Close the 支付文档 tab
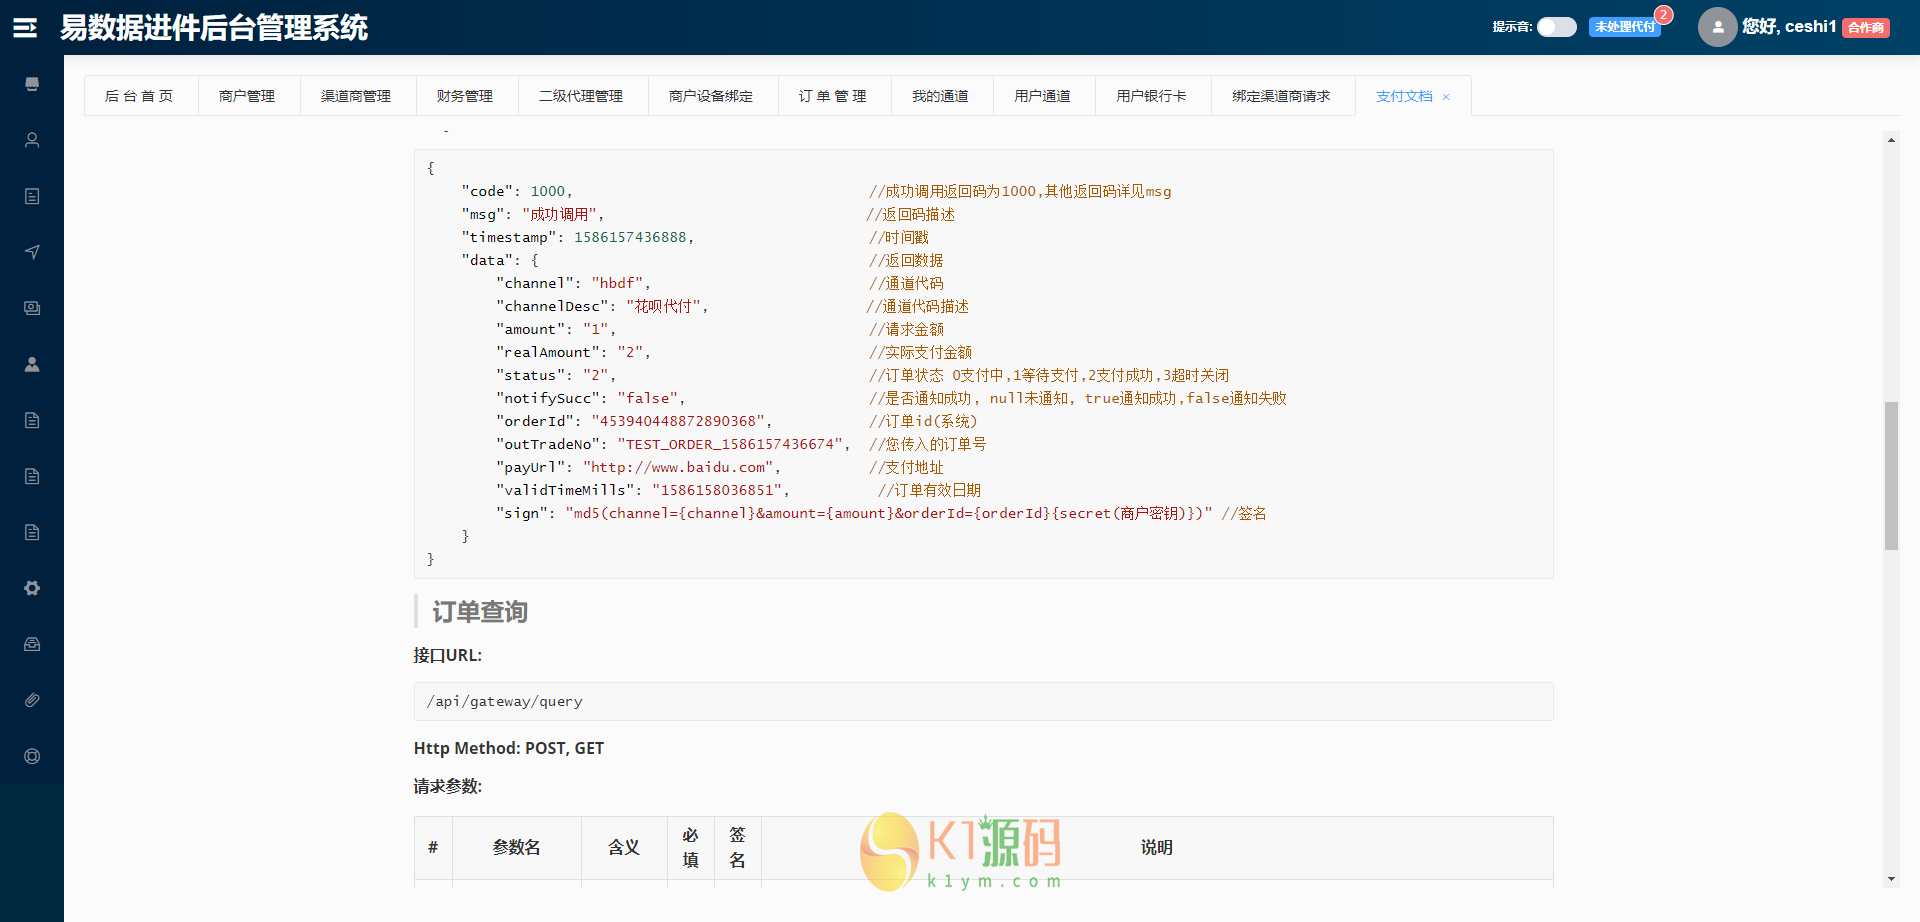This screenshot has width=1920, height=922. point(1446,97)
